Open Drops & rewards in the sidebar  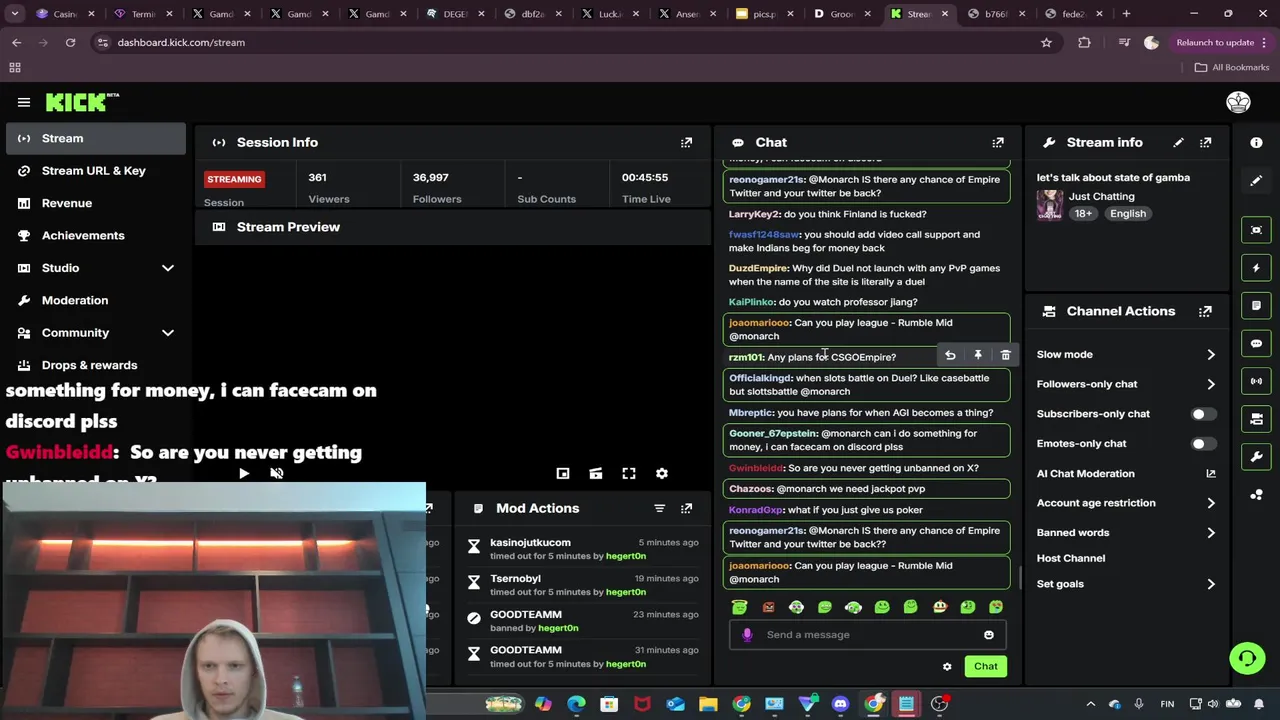96,365
